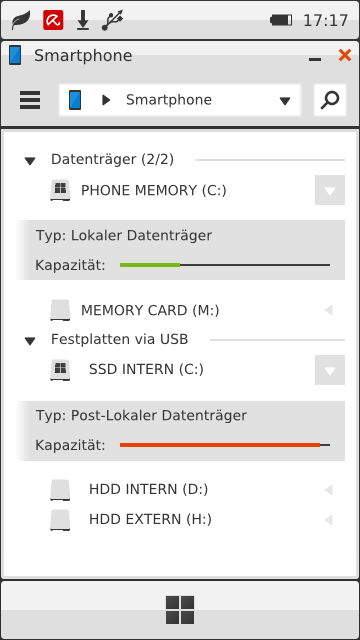The image size is (360, 640).
Task: Open the Windows start button at bottom
Action: point(180,610)
